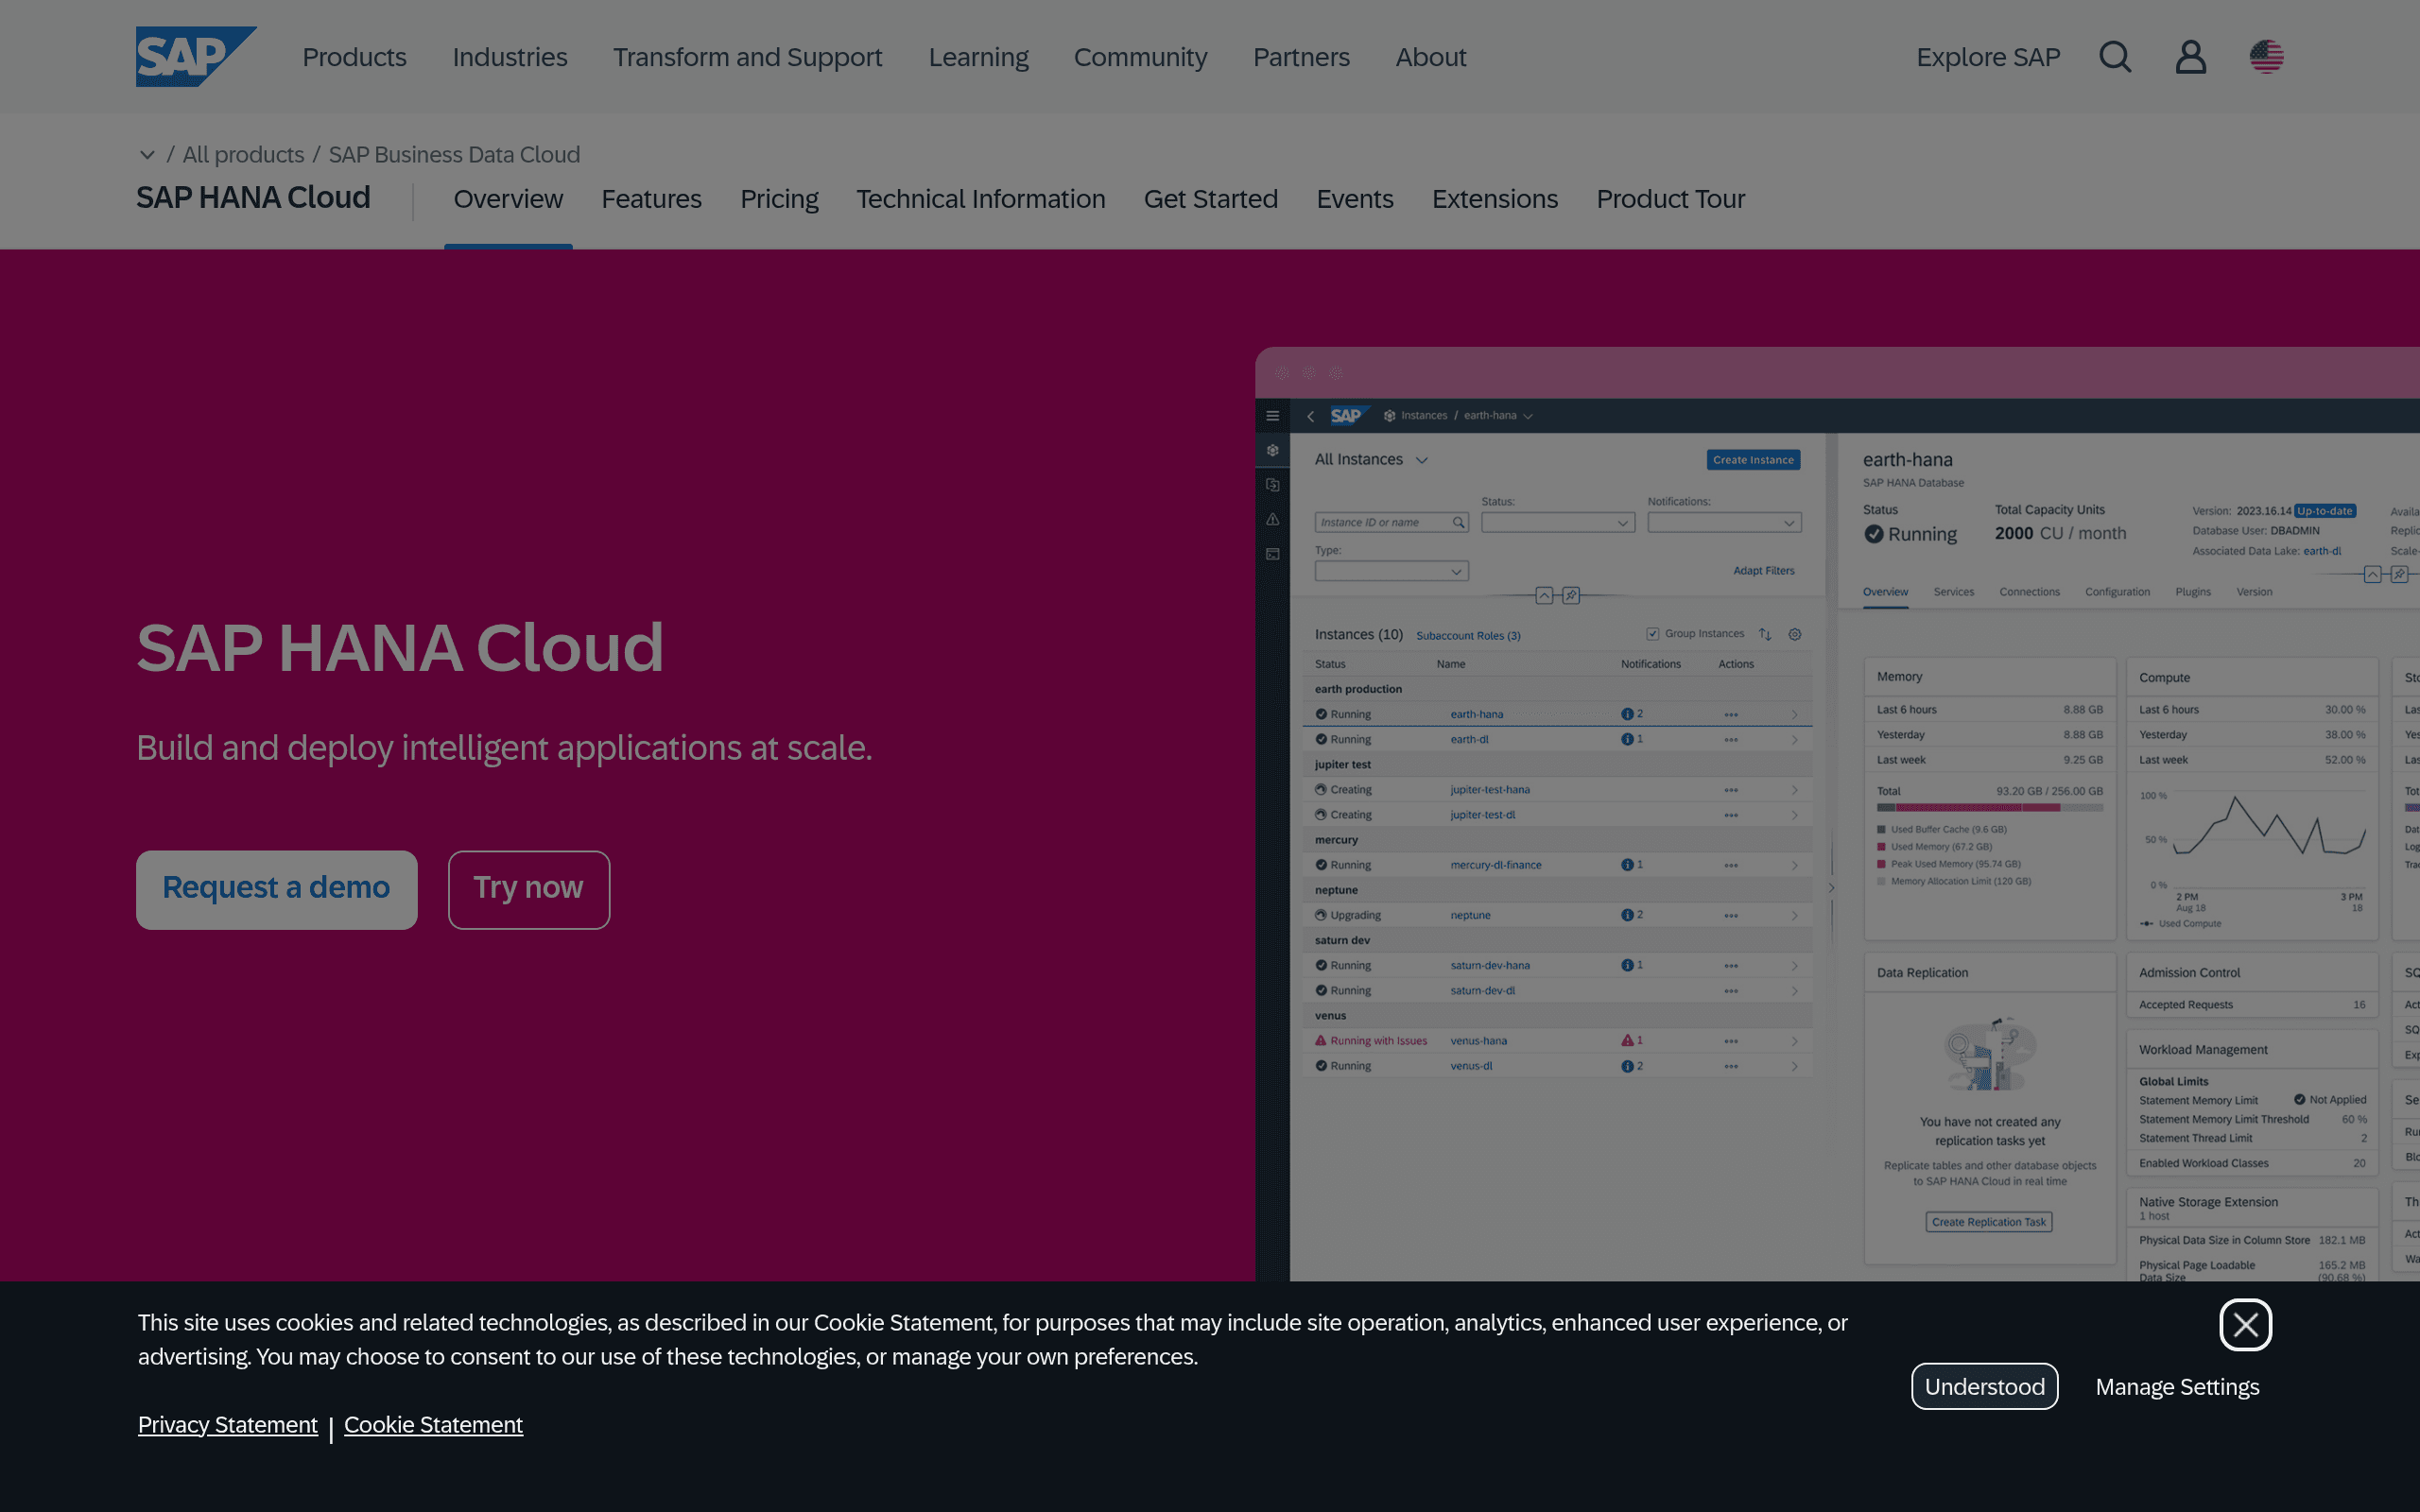
Task: Select the Overview tab
Action: pyautogui.click(x=508, y=199)
